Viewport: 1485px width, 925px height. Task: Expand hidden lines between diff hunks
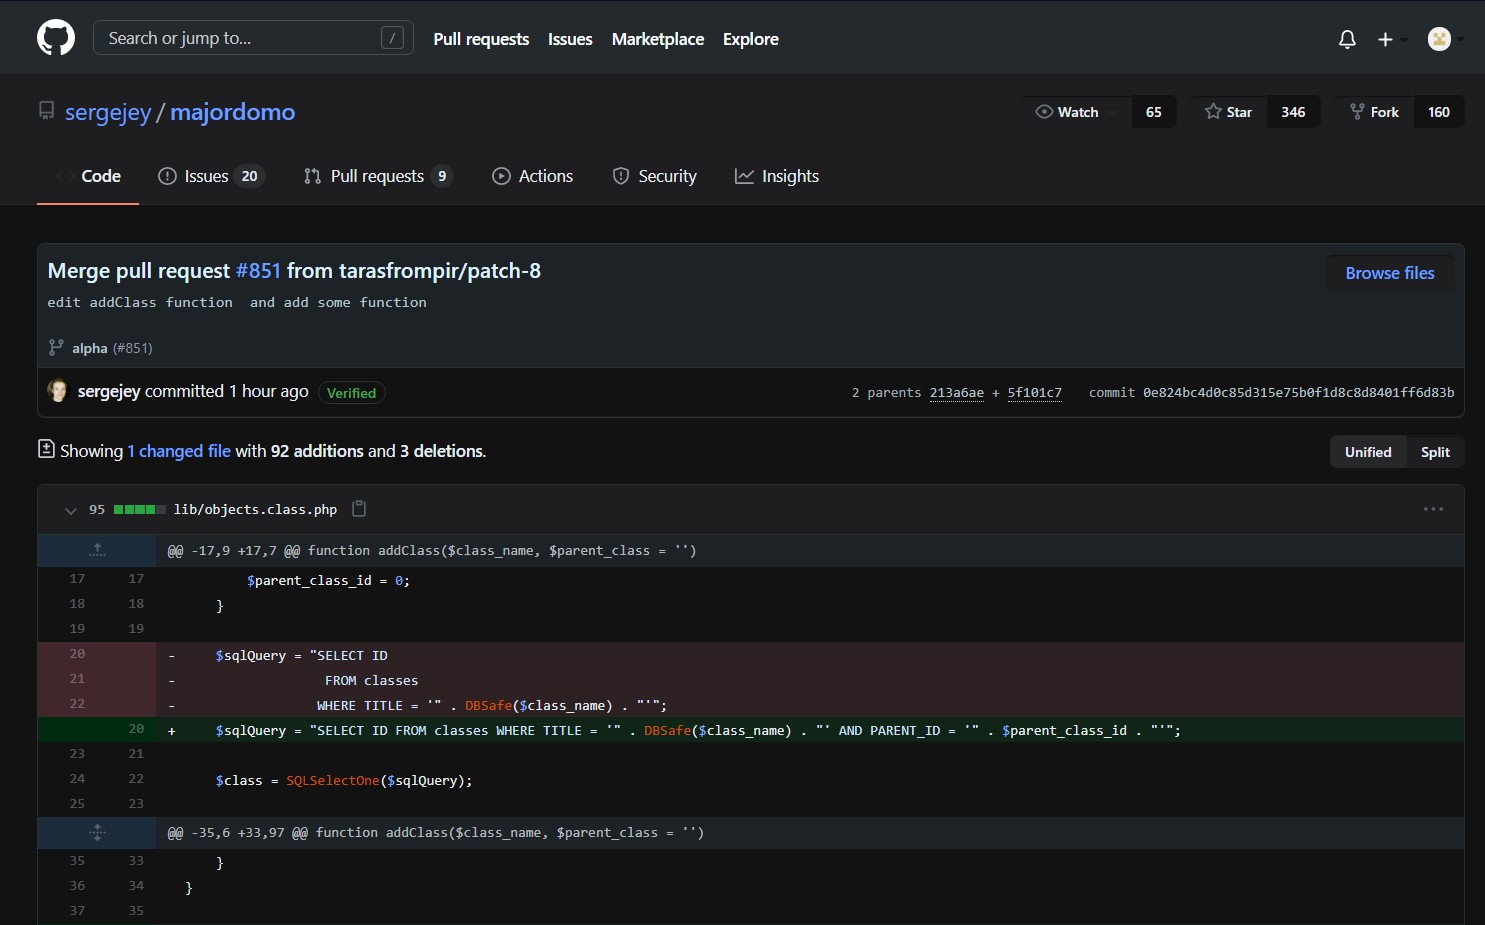click(97, 832)
